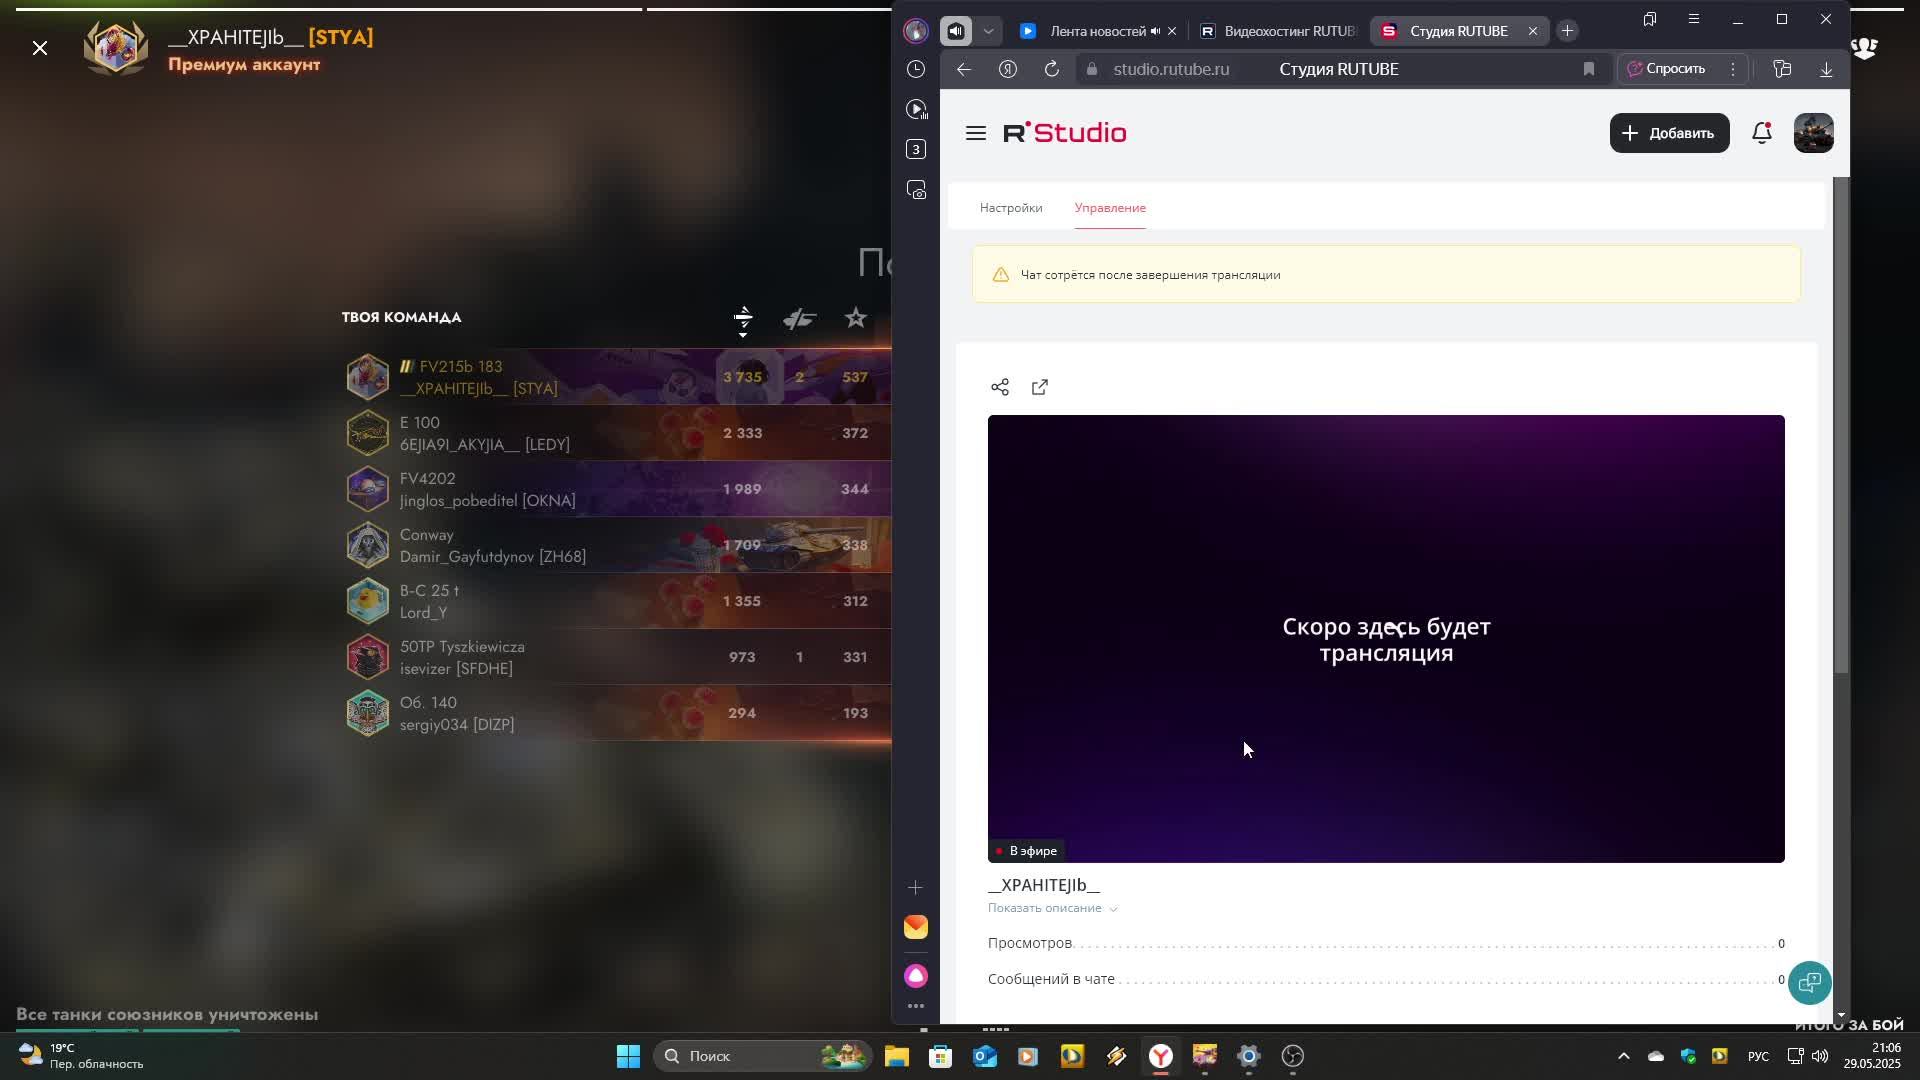
Task: Mute audio on Лента новостей tab
Action: click(x=1155, y=31)
